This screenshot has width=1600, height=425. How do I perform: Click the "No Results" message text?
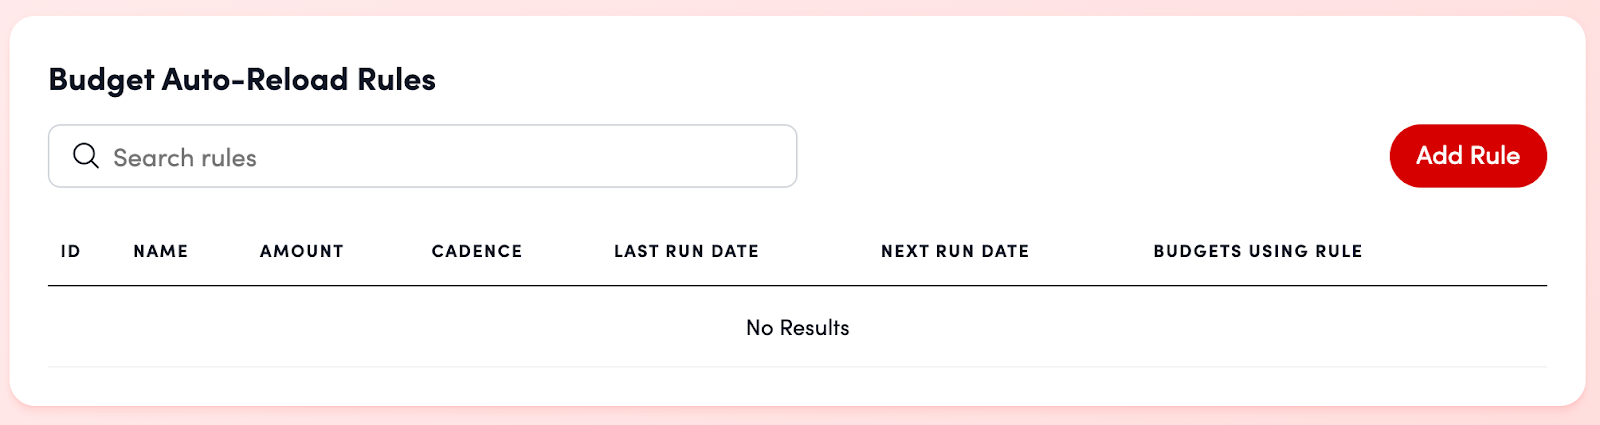coord(797,328)
